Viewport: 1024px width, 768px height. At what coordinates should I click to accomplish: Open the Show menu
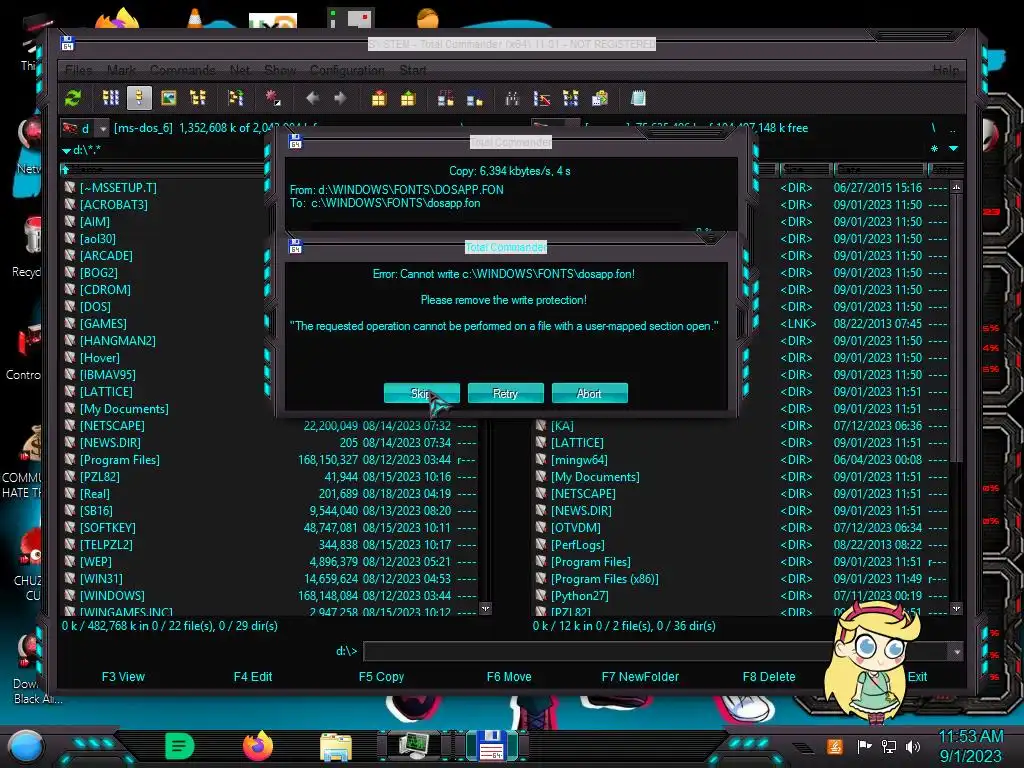tap(280, 70)
